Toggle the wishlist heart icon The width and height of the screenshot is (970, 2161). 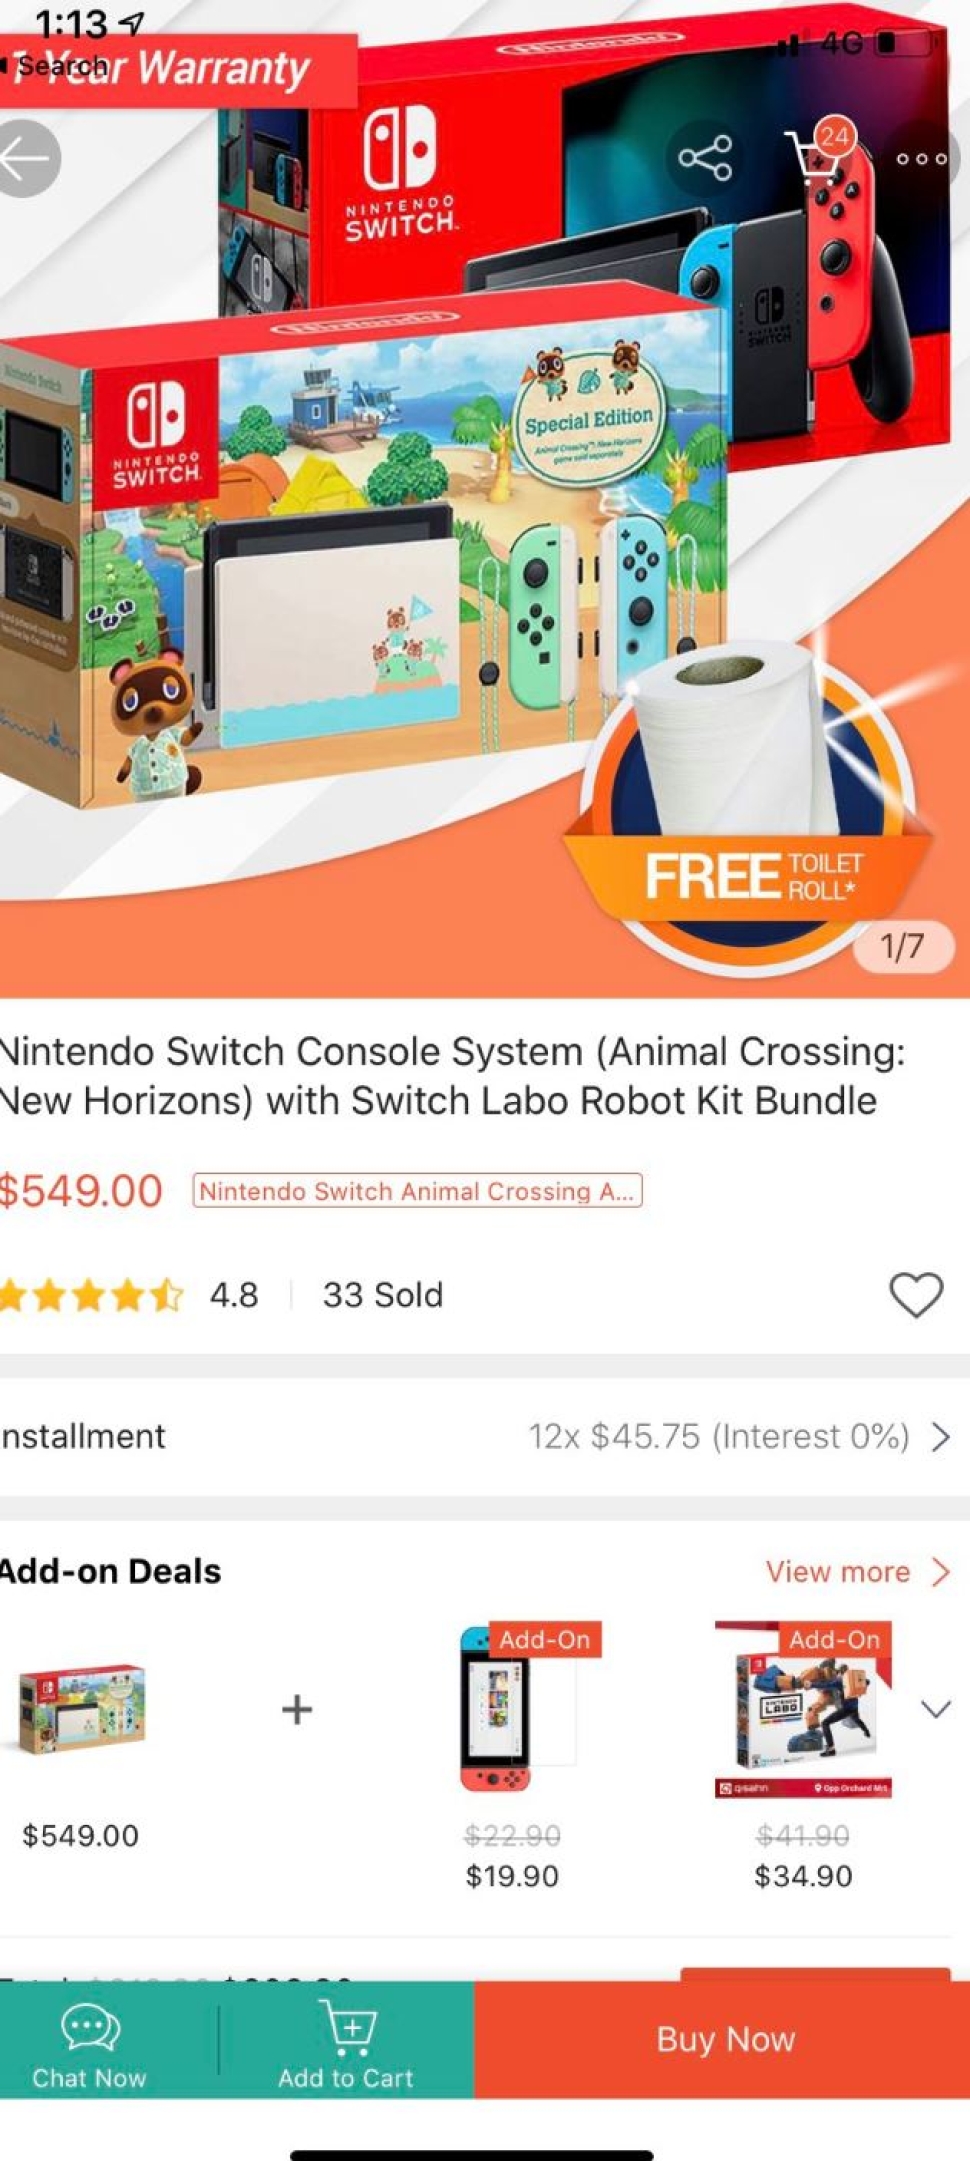point(916,1295)
